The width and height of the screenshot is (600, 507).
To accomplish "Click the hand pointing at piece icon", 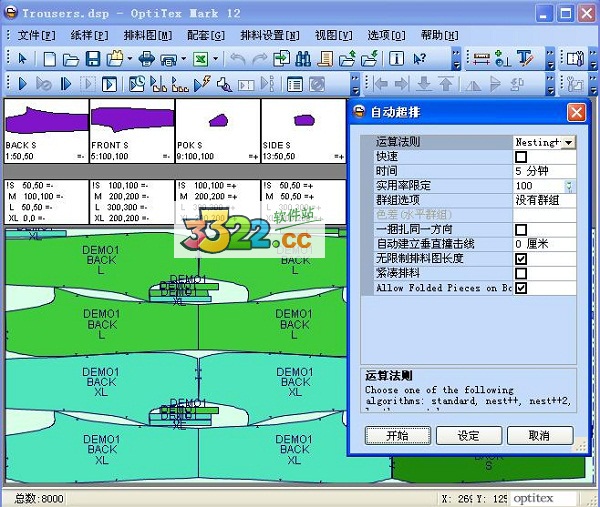I will (224, 84).
